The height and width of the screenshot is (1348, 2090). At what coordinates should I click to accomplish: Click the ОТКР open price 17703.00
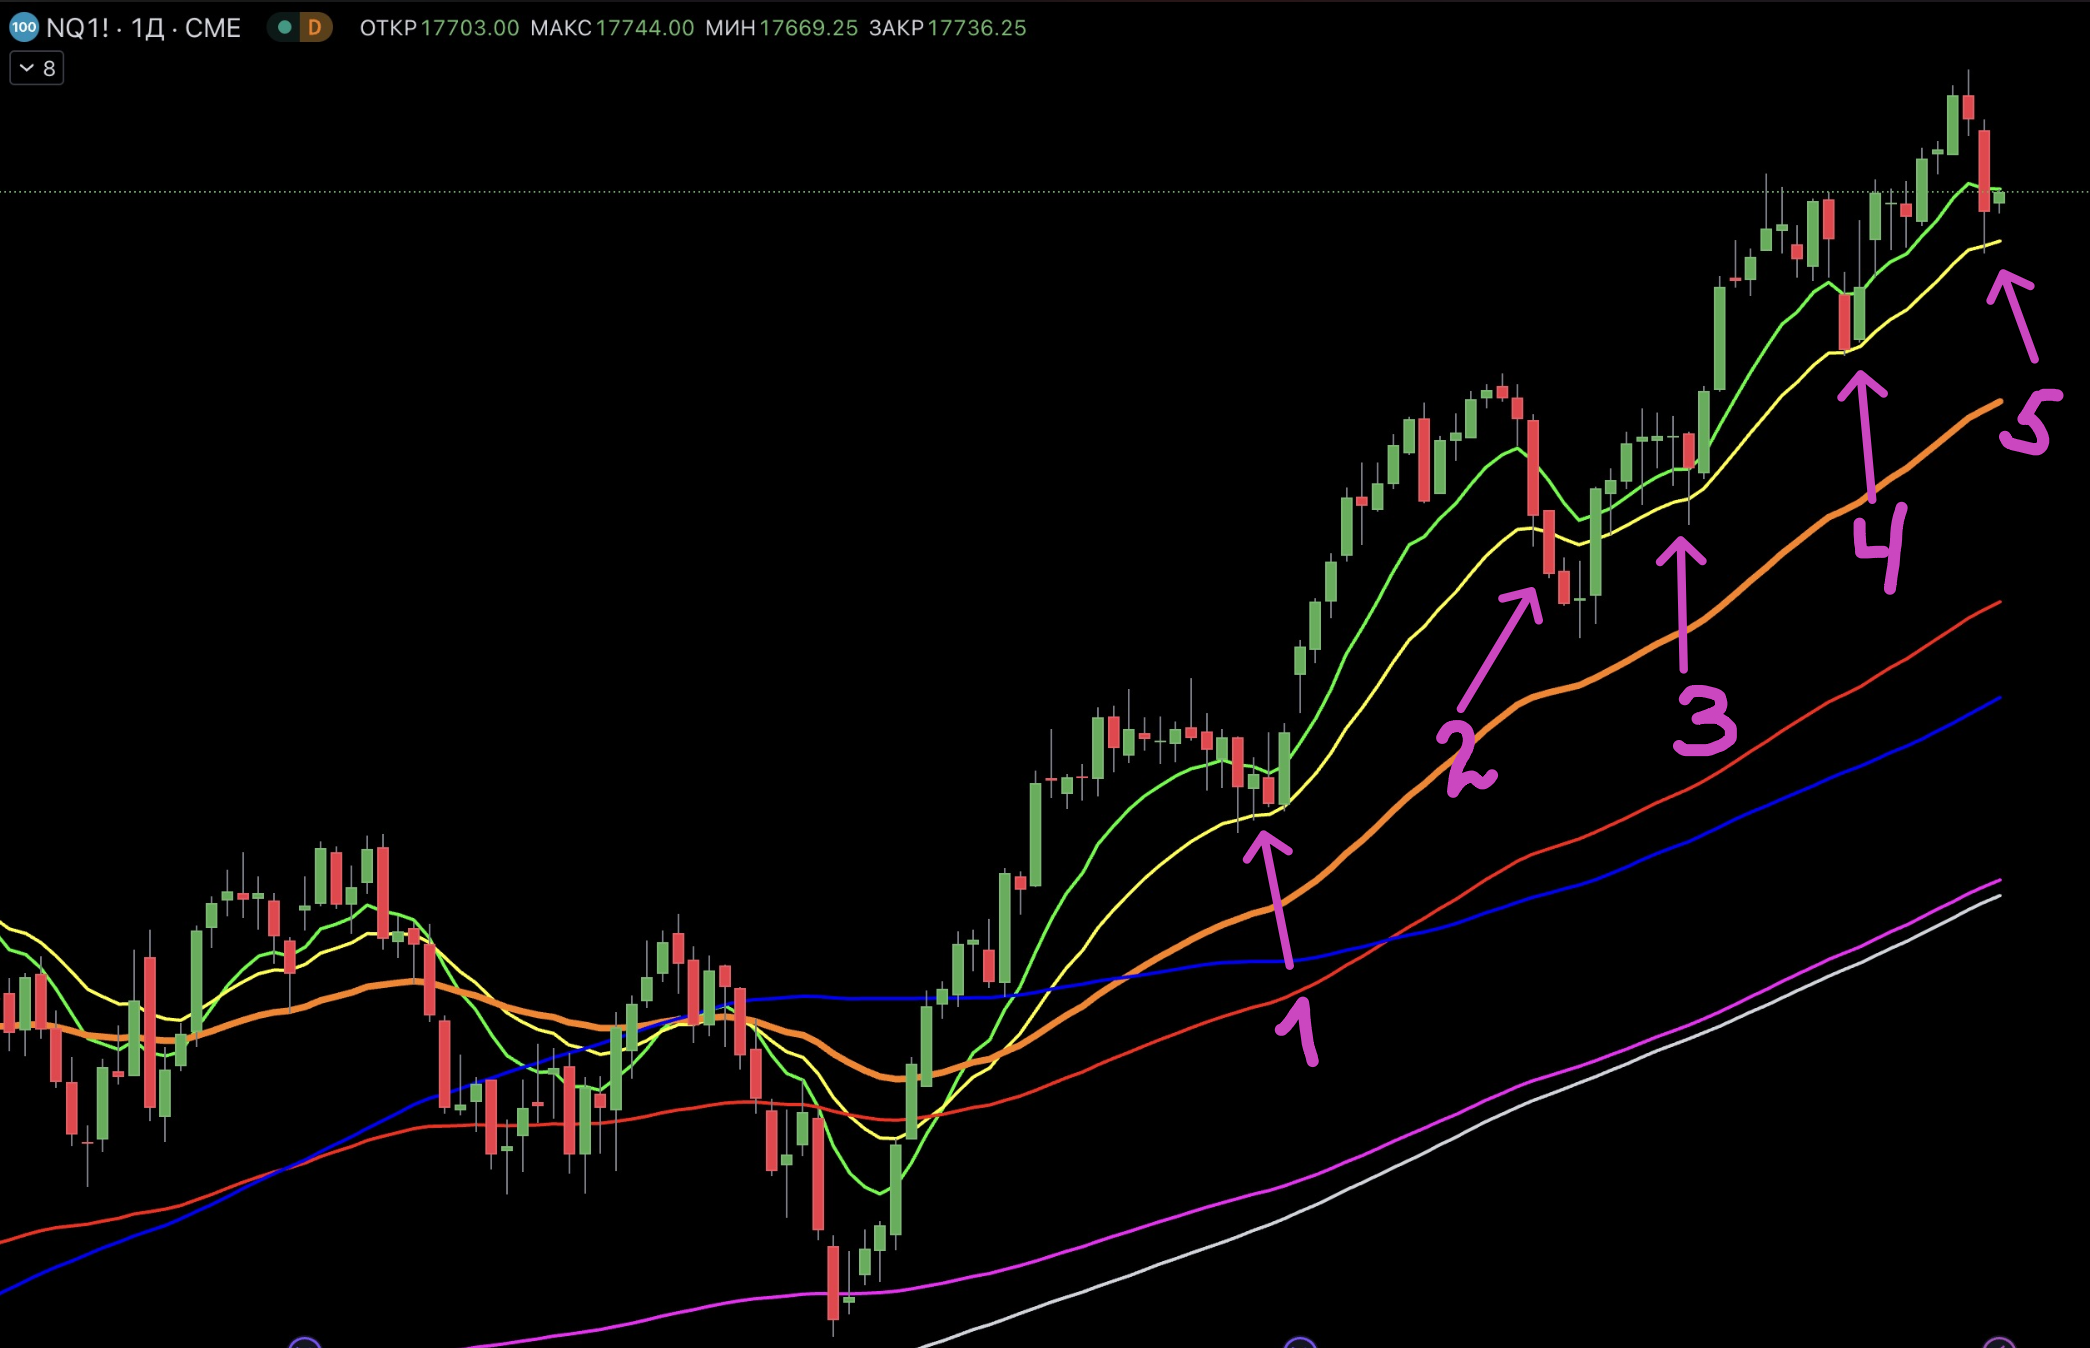point(469,27)
